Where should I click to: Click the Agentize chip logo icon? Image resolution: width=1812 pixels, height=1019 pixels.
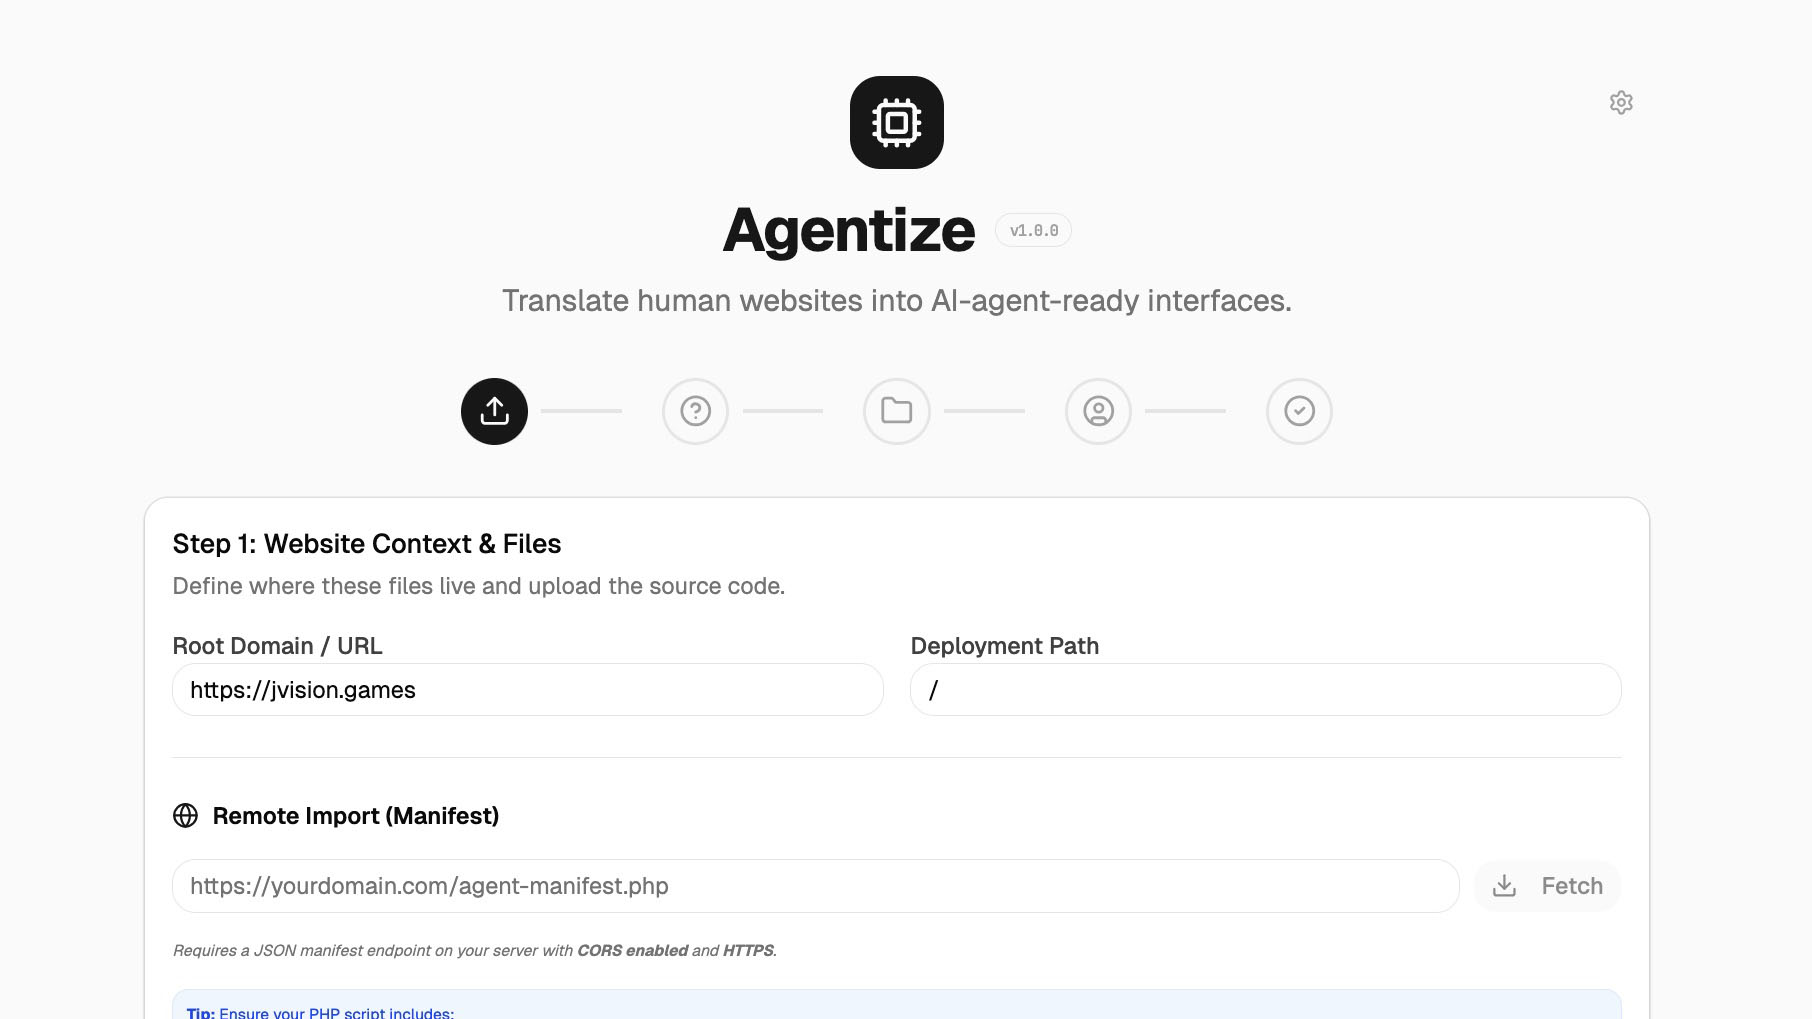pyautogui.click(x=896, y=121)
